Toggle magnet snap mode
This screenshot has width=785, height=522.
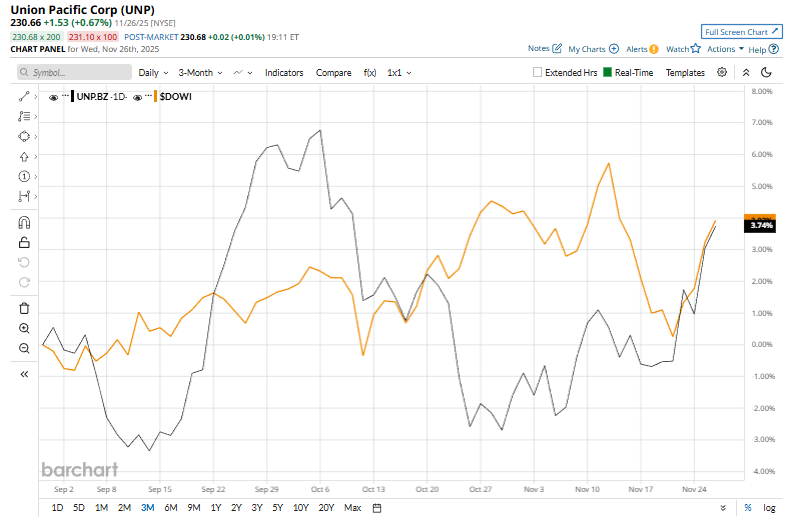[24, 222]
